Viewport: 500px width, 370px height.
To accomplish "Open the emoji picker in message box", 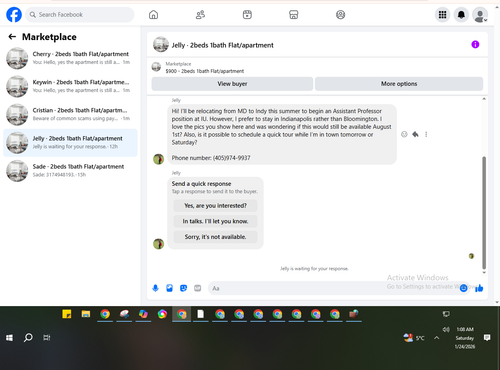I will tap(463, 288).
